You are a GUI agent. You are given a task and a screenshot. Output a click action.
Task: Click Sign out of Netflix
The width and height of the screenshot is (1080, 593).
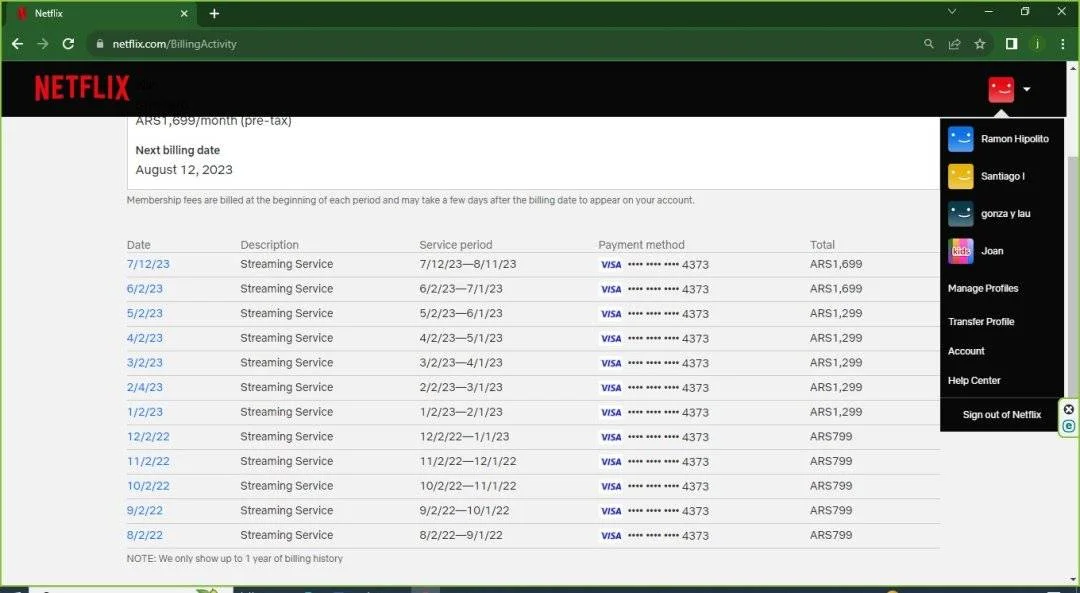(x=1001, y=415)
